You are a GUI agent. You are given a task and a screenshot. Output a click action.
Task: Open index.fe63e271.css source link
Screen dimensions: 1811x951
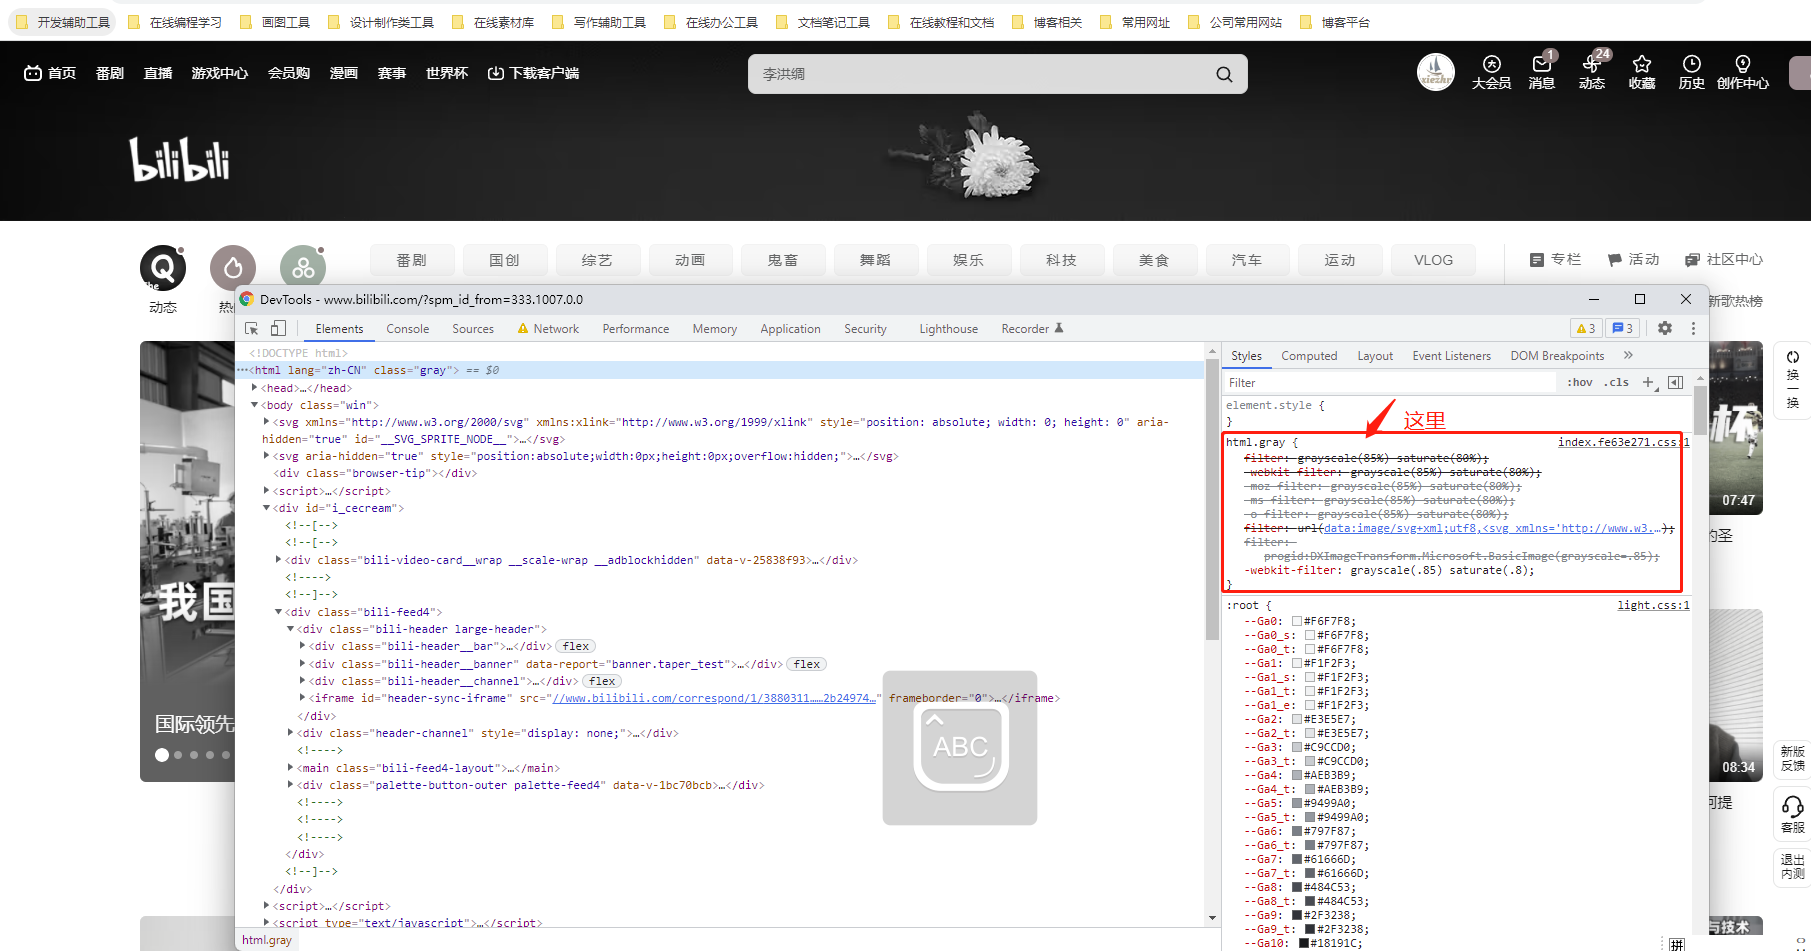point(1624,442)
